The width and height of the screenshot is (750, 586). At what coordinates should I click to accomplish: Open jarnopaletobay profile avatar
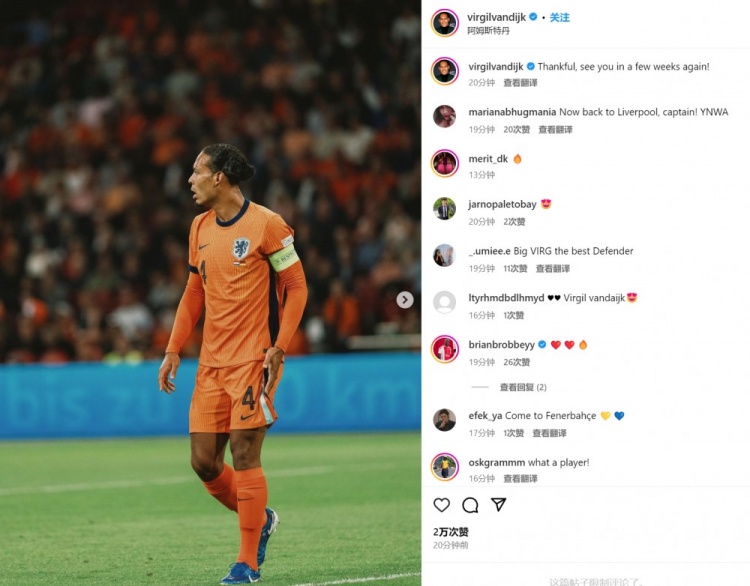[x=444, y=209]
